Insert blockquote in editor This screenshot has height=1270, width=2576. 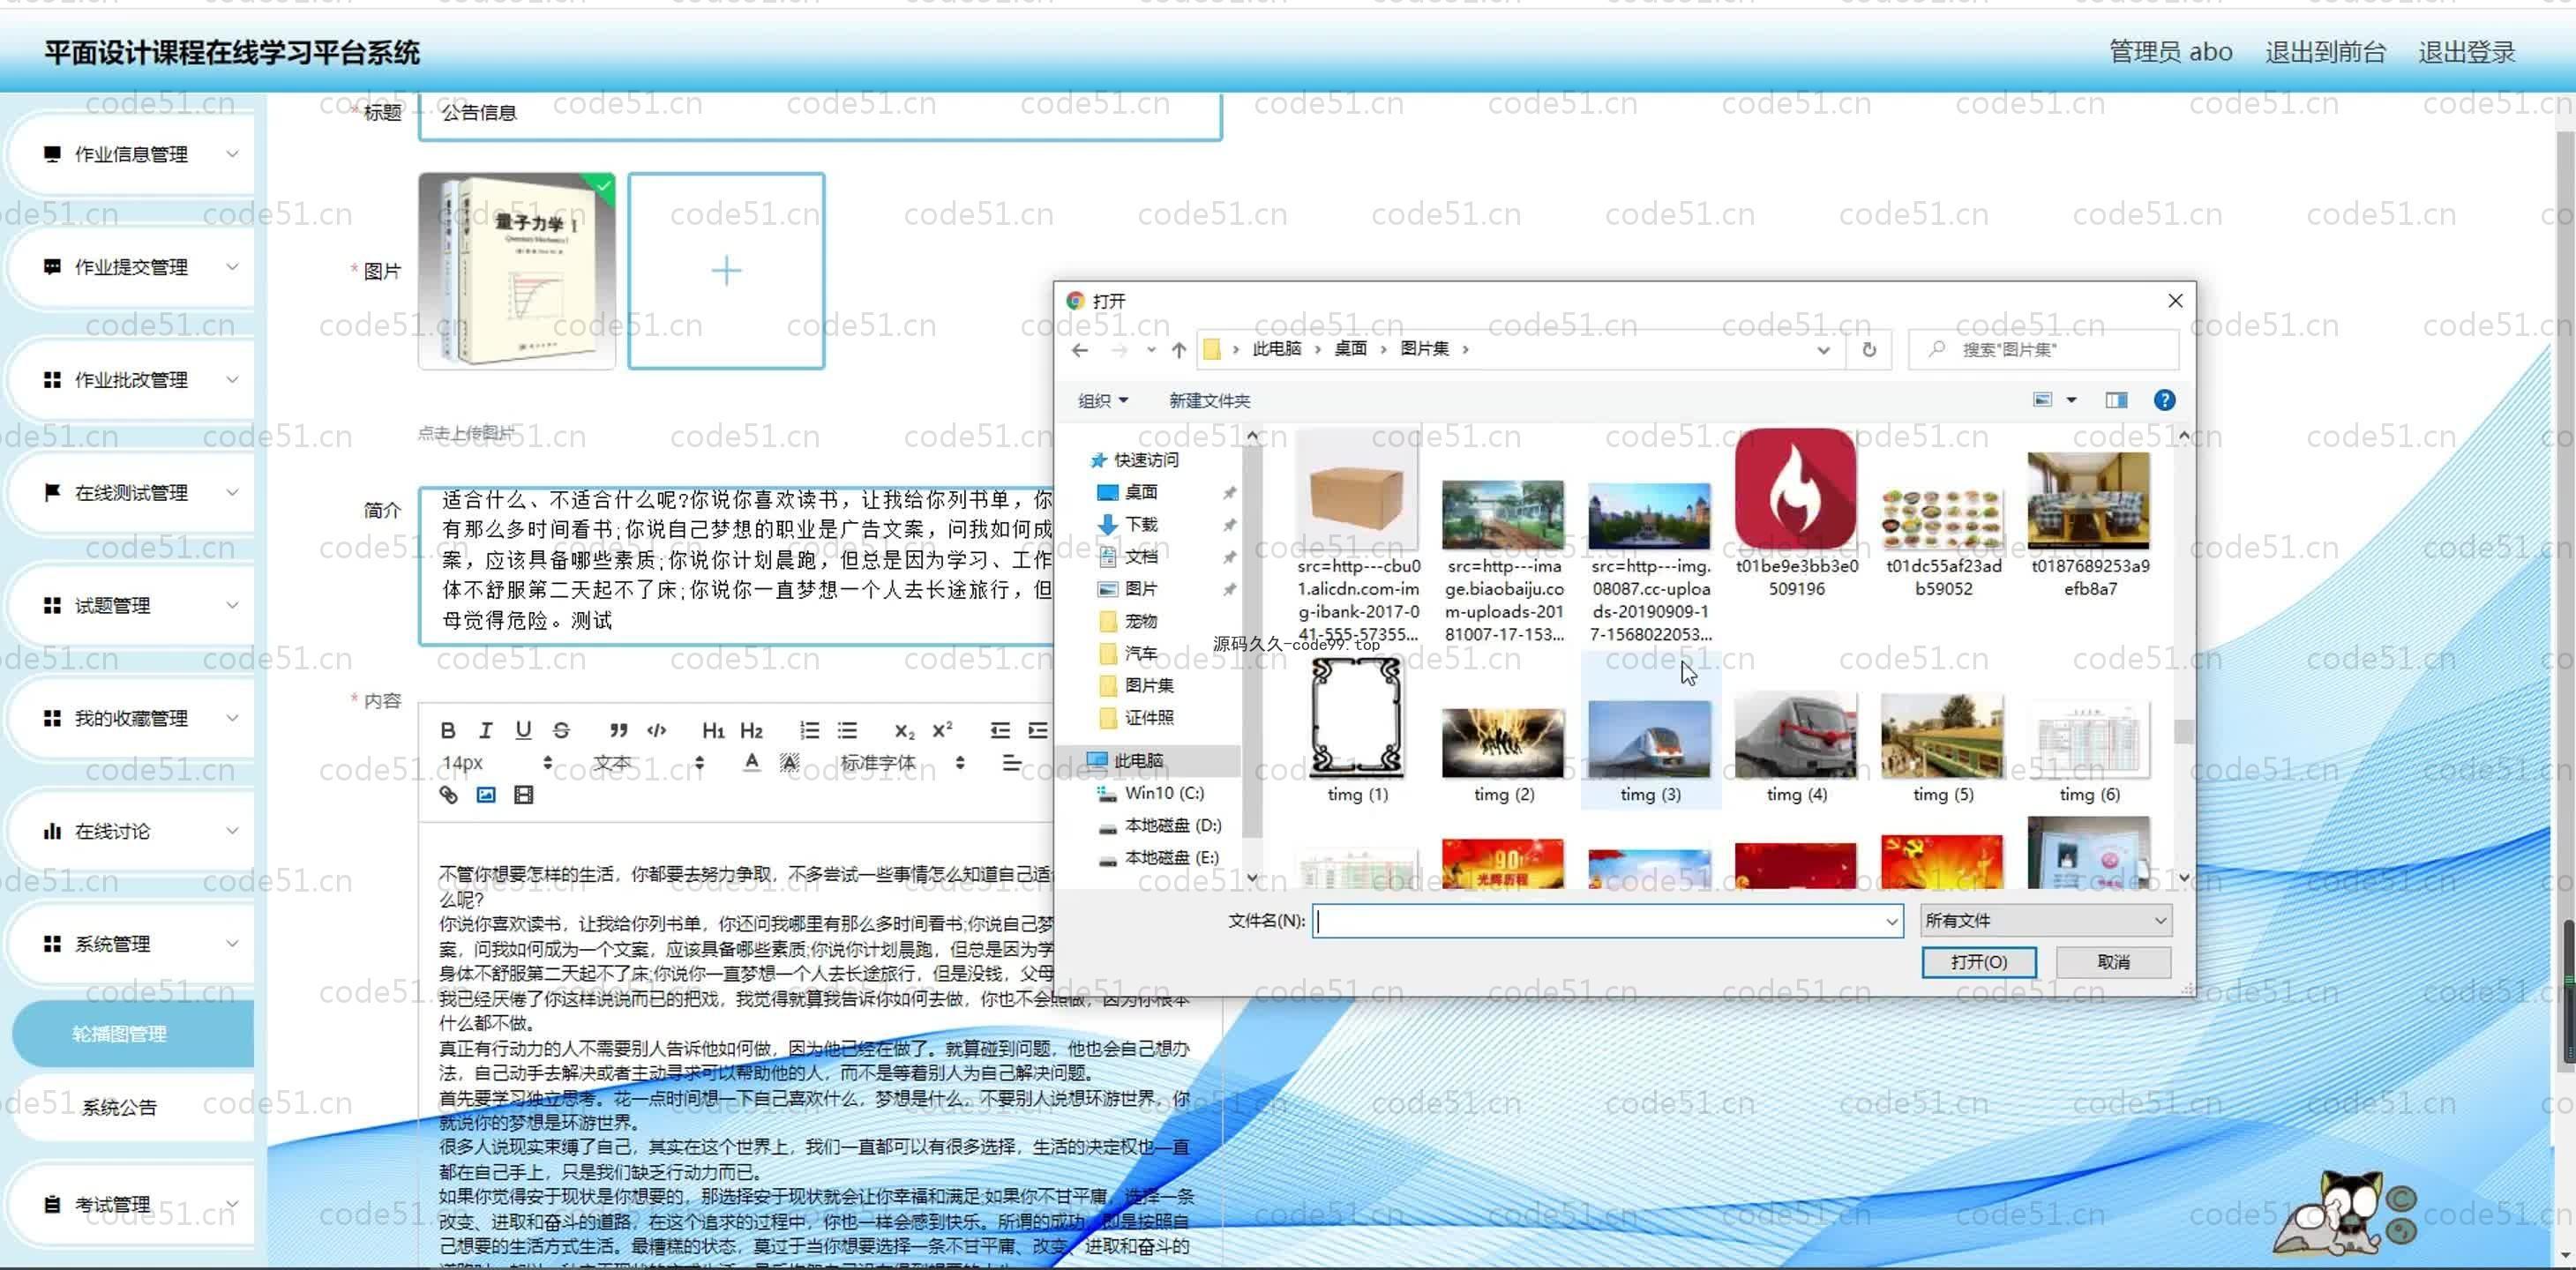[619, 730]
